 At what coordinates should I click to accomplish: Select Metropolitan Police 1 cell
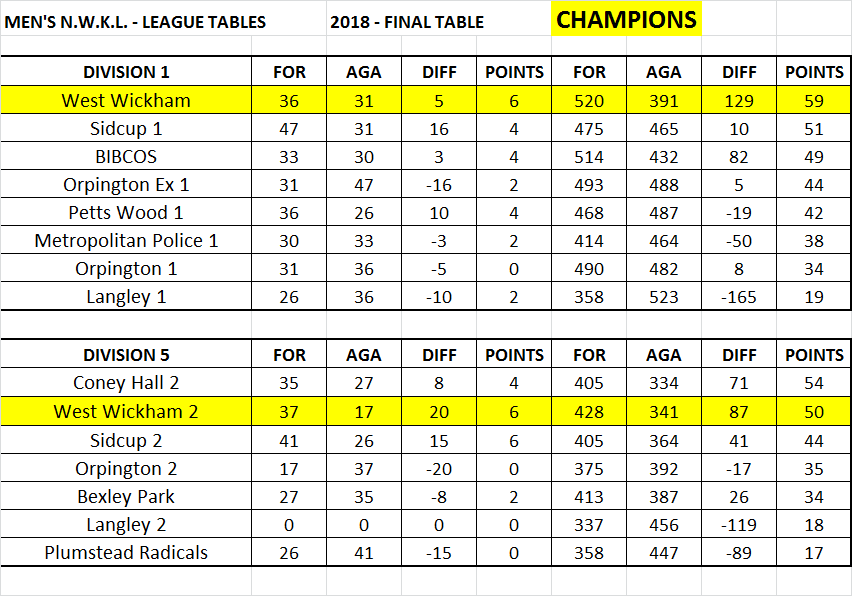[x=126, y=240]
